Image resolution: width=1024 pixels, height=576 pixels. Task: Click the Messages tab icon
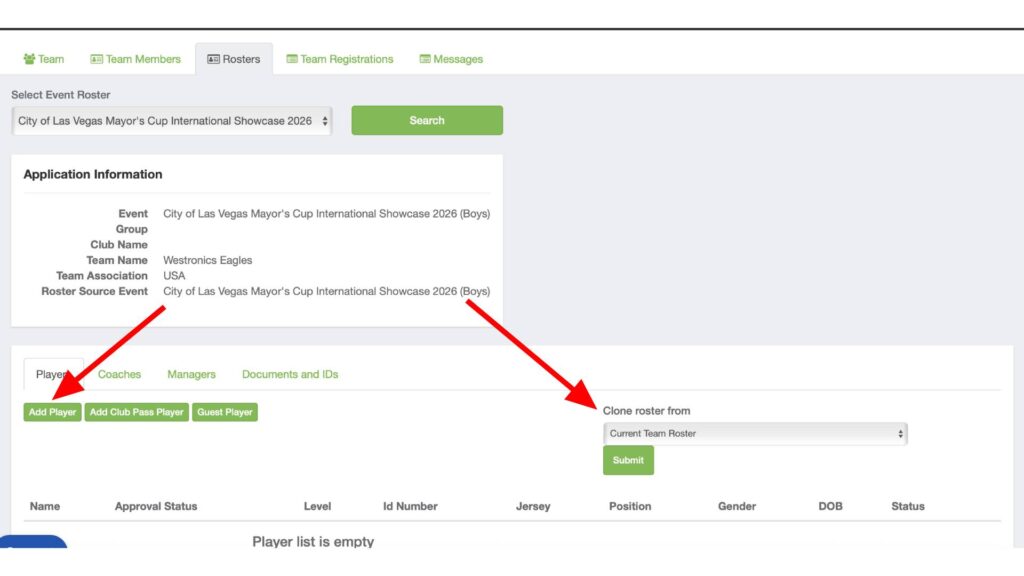click(425, 59)
